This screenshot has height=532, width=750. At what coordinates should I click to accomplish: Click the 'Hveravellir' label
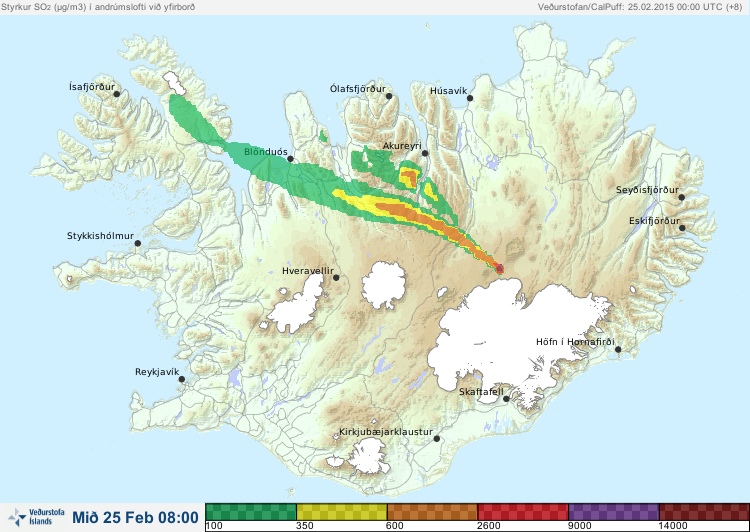coord(308,271)
